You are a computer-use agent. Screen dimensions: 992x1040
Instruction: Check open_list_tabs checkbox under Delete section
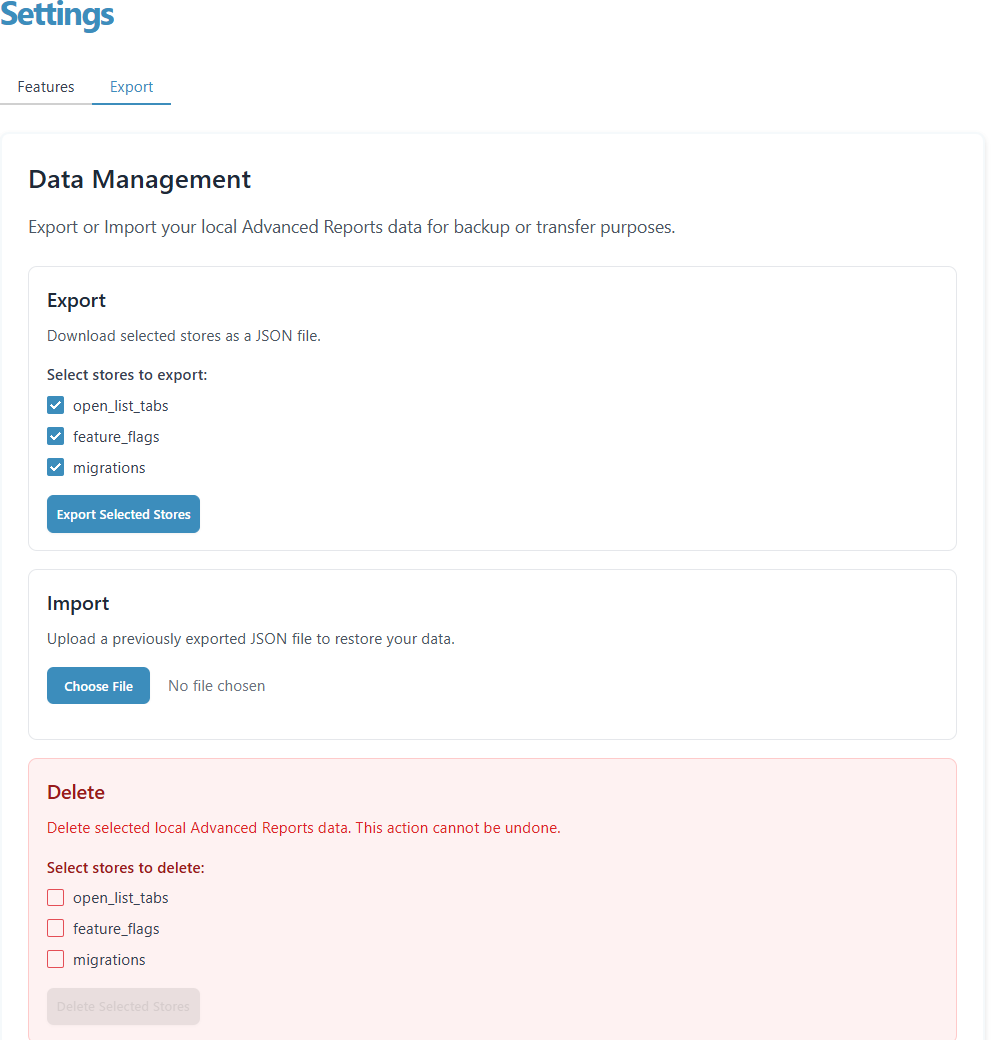point(56,897)
